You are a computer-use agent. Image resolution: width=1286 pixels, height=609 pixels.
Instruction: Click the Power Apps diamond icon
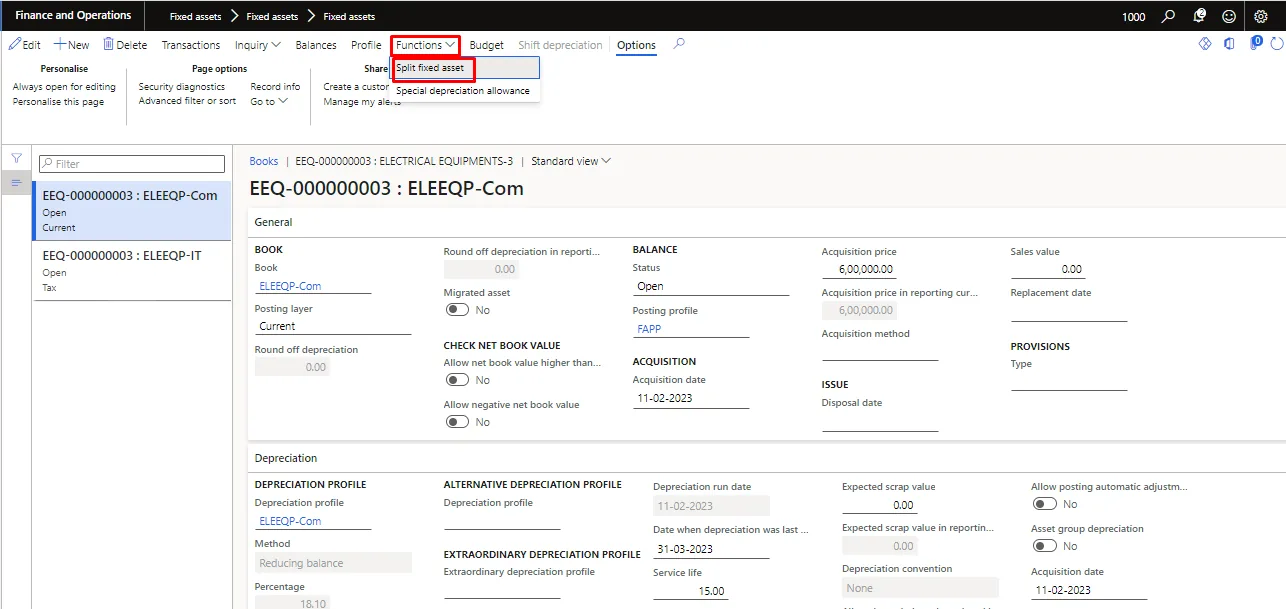coord(1205,44)
